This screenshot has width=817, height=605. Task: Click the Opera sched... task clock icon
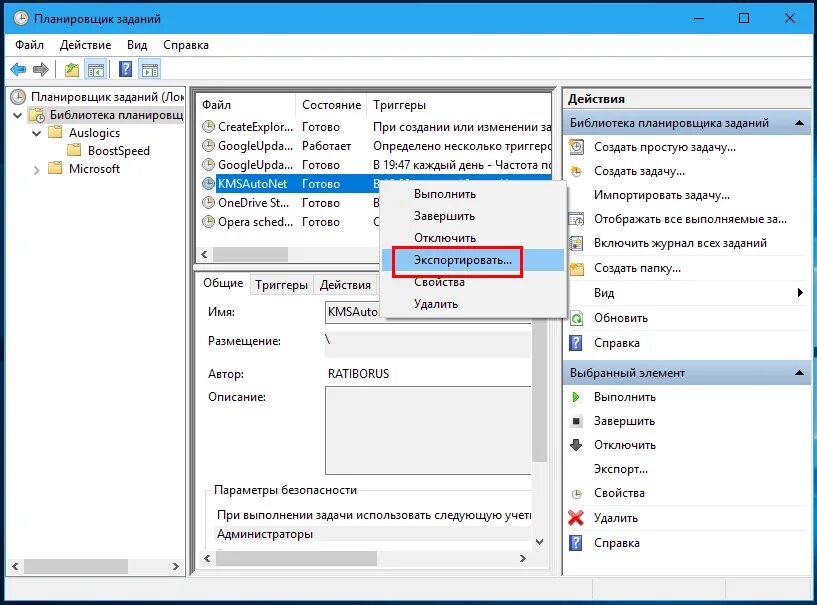(x=208, y=222)
